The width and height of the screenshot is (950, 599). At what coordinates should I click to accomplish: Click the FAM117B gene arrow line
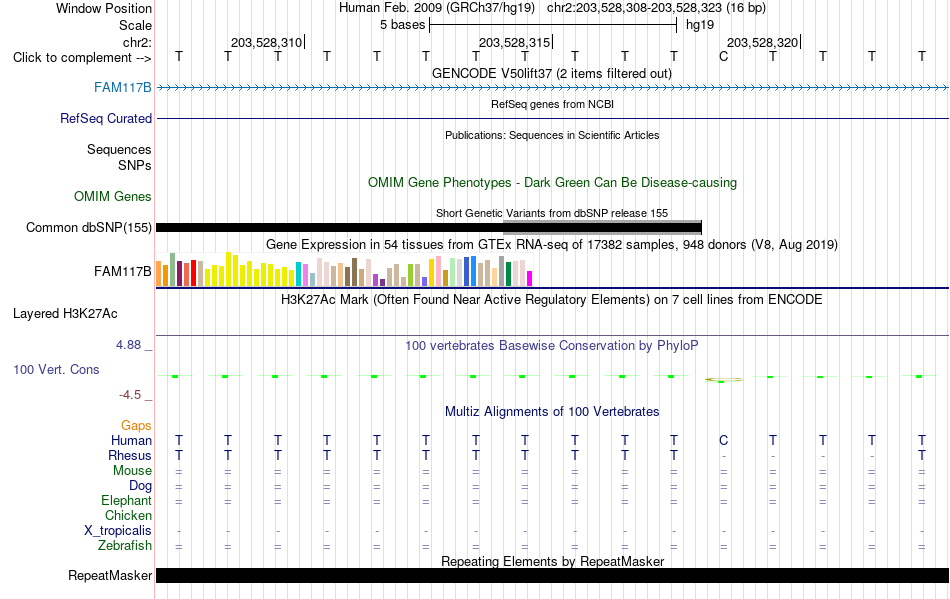pos(552,88)
